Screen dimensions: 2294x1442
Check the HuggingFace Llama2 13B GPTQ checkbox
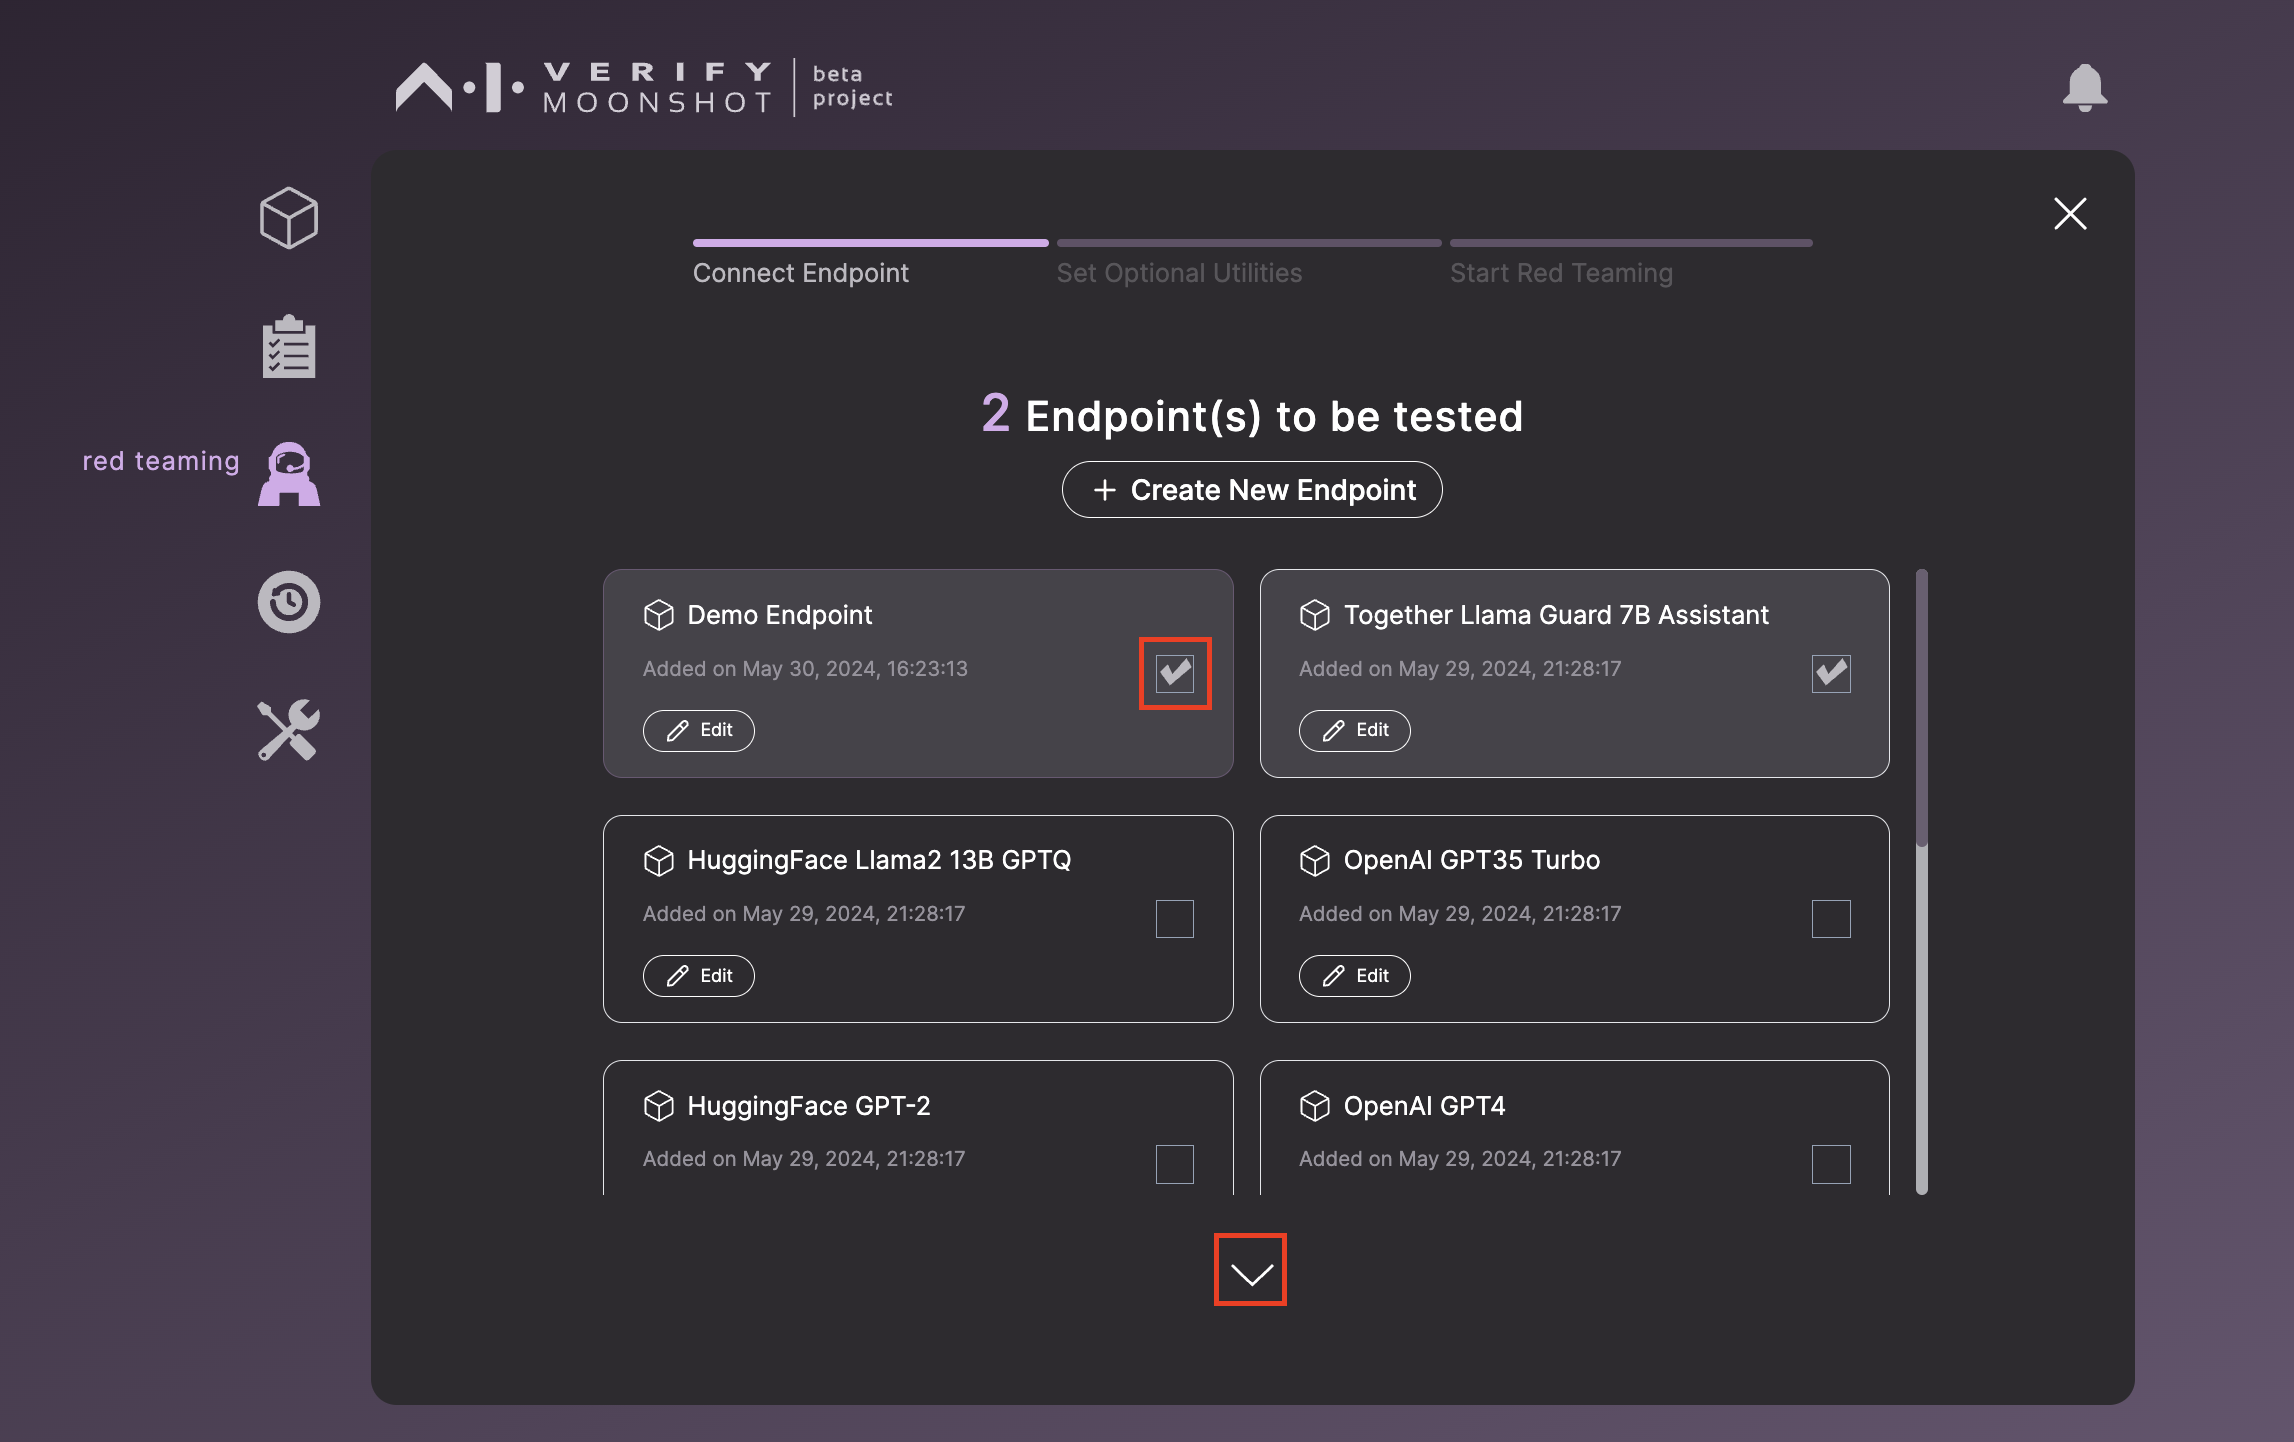pyautogui.click(x=1175, y=919)
